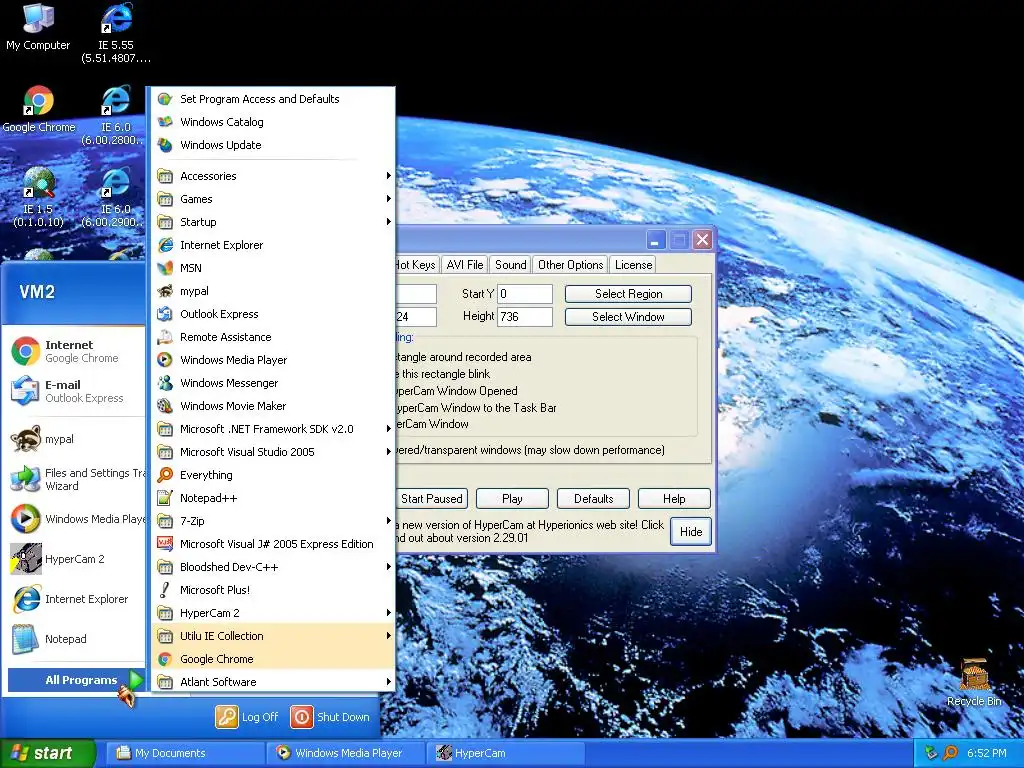Expand Startup submenu

click(x=273, y=222)
